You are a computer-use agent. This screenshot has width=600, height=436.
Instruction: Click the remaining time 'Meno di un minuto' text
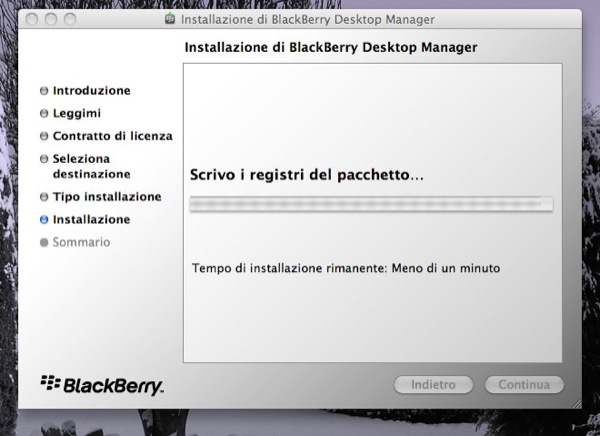[x=446, y=268]
